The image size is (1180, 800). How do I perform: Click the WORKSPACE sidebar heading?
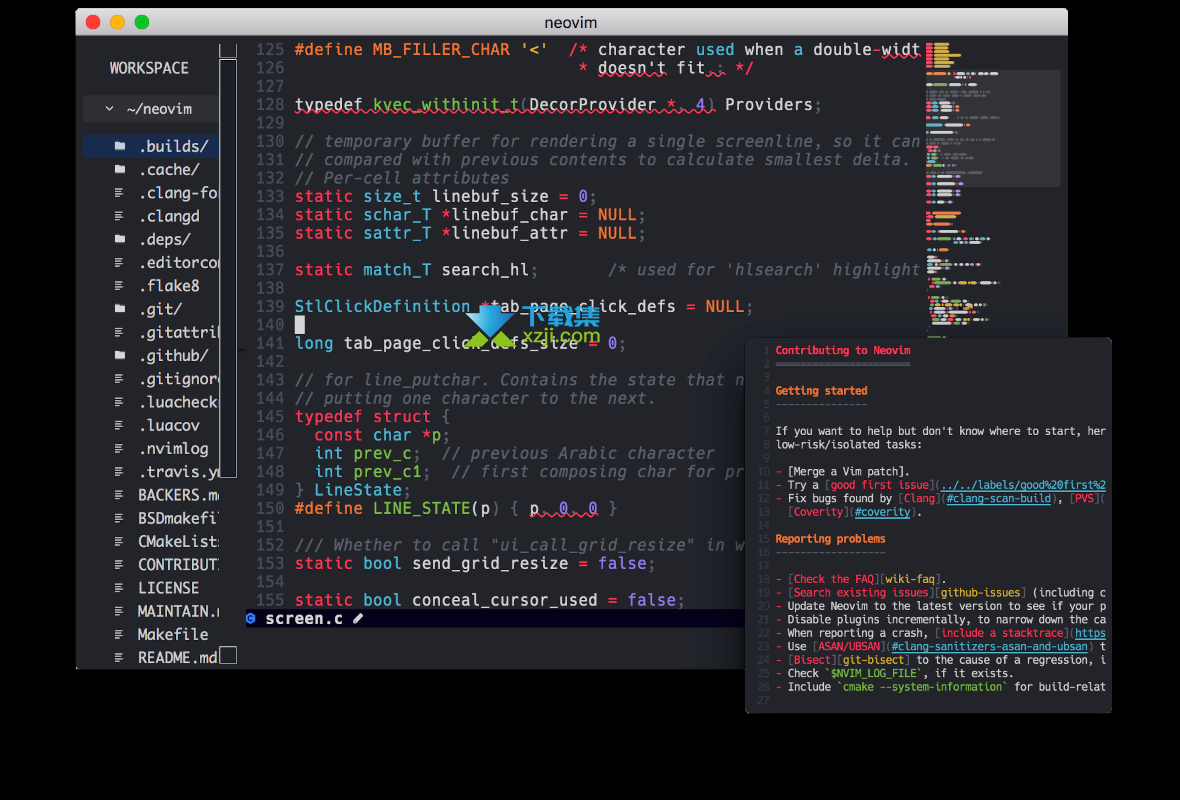tap(149, 68)
